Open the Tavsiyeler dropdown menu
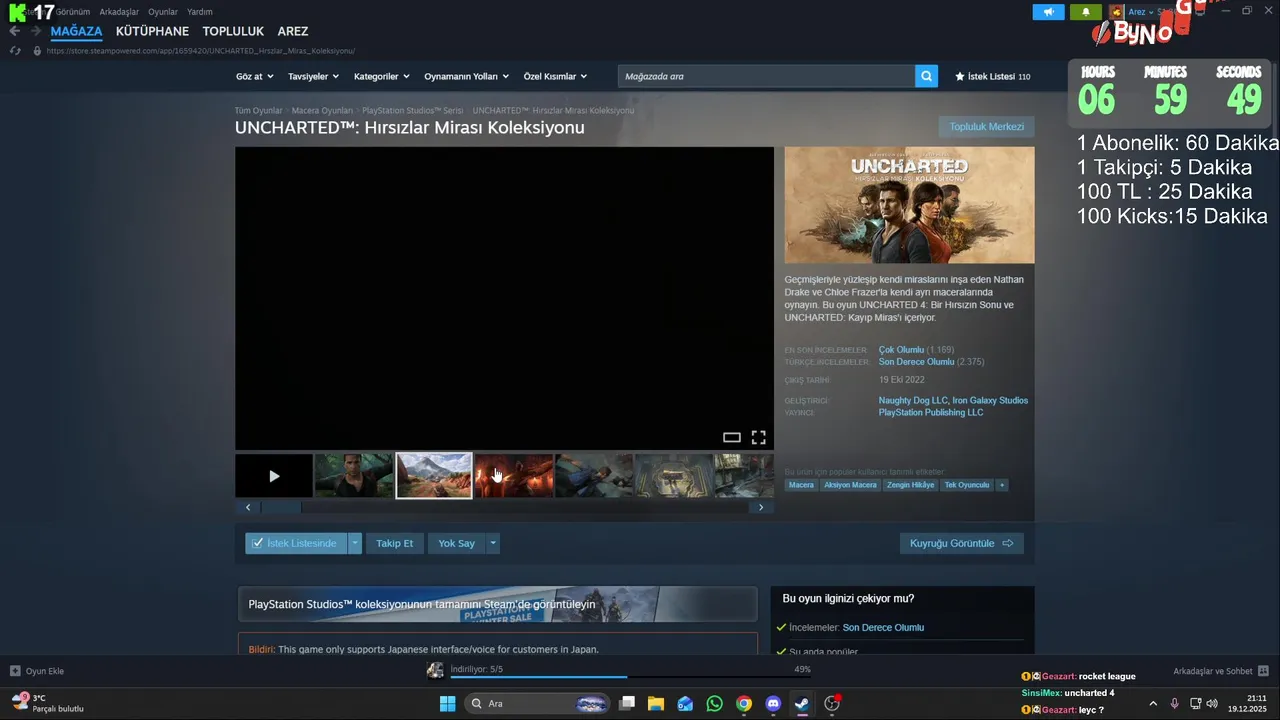 point(313,76)
